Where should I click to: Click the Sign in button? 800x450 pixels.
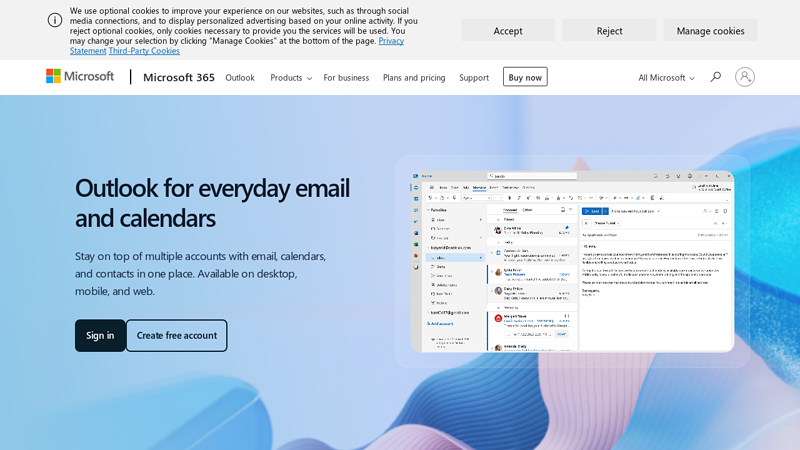pyautogui.click(x=100, y=335)
